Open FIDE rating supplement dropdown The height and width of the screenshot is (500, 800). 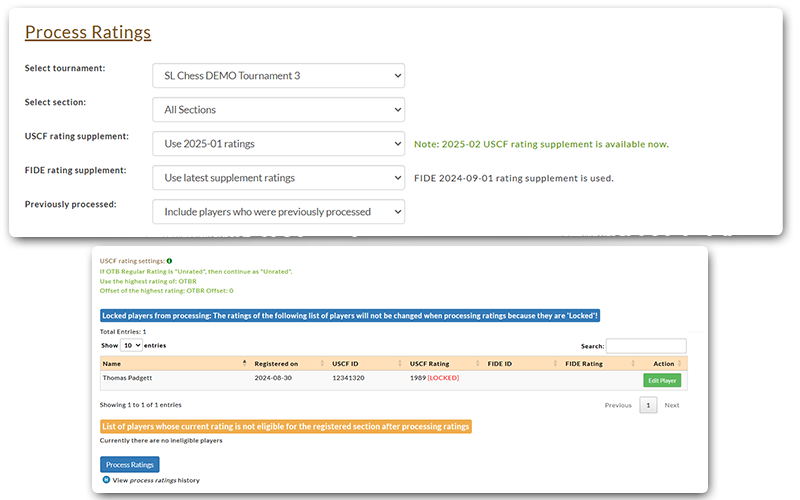(278, 178)
